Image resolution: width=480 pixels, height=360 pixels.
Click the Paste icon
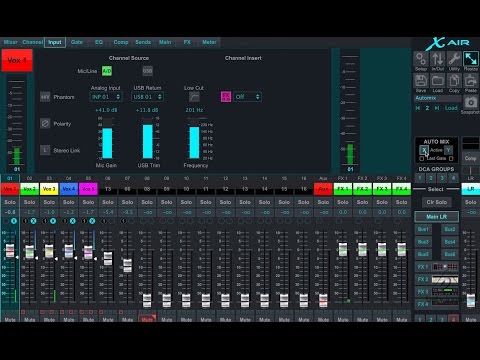coord(471,81)
